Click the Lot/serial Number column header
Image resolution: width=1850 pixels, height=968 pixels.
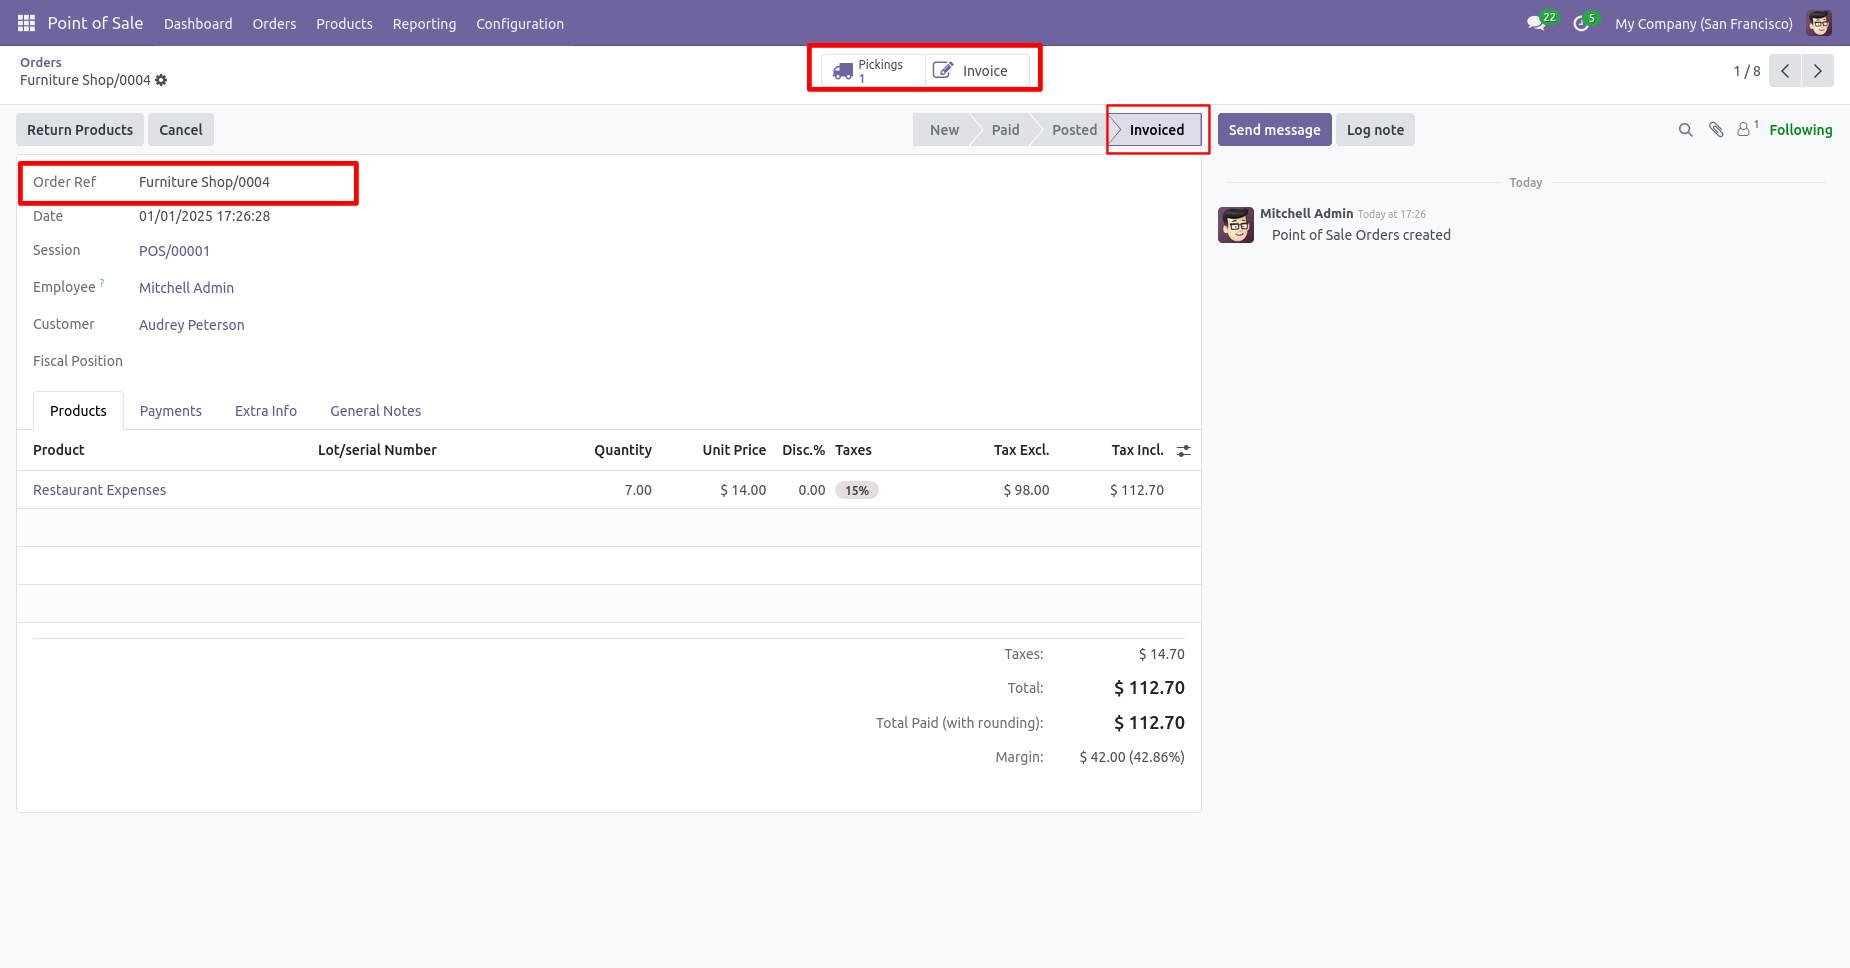click(377, 450)
